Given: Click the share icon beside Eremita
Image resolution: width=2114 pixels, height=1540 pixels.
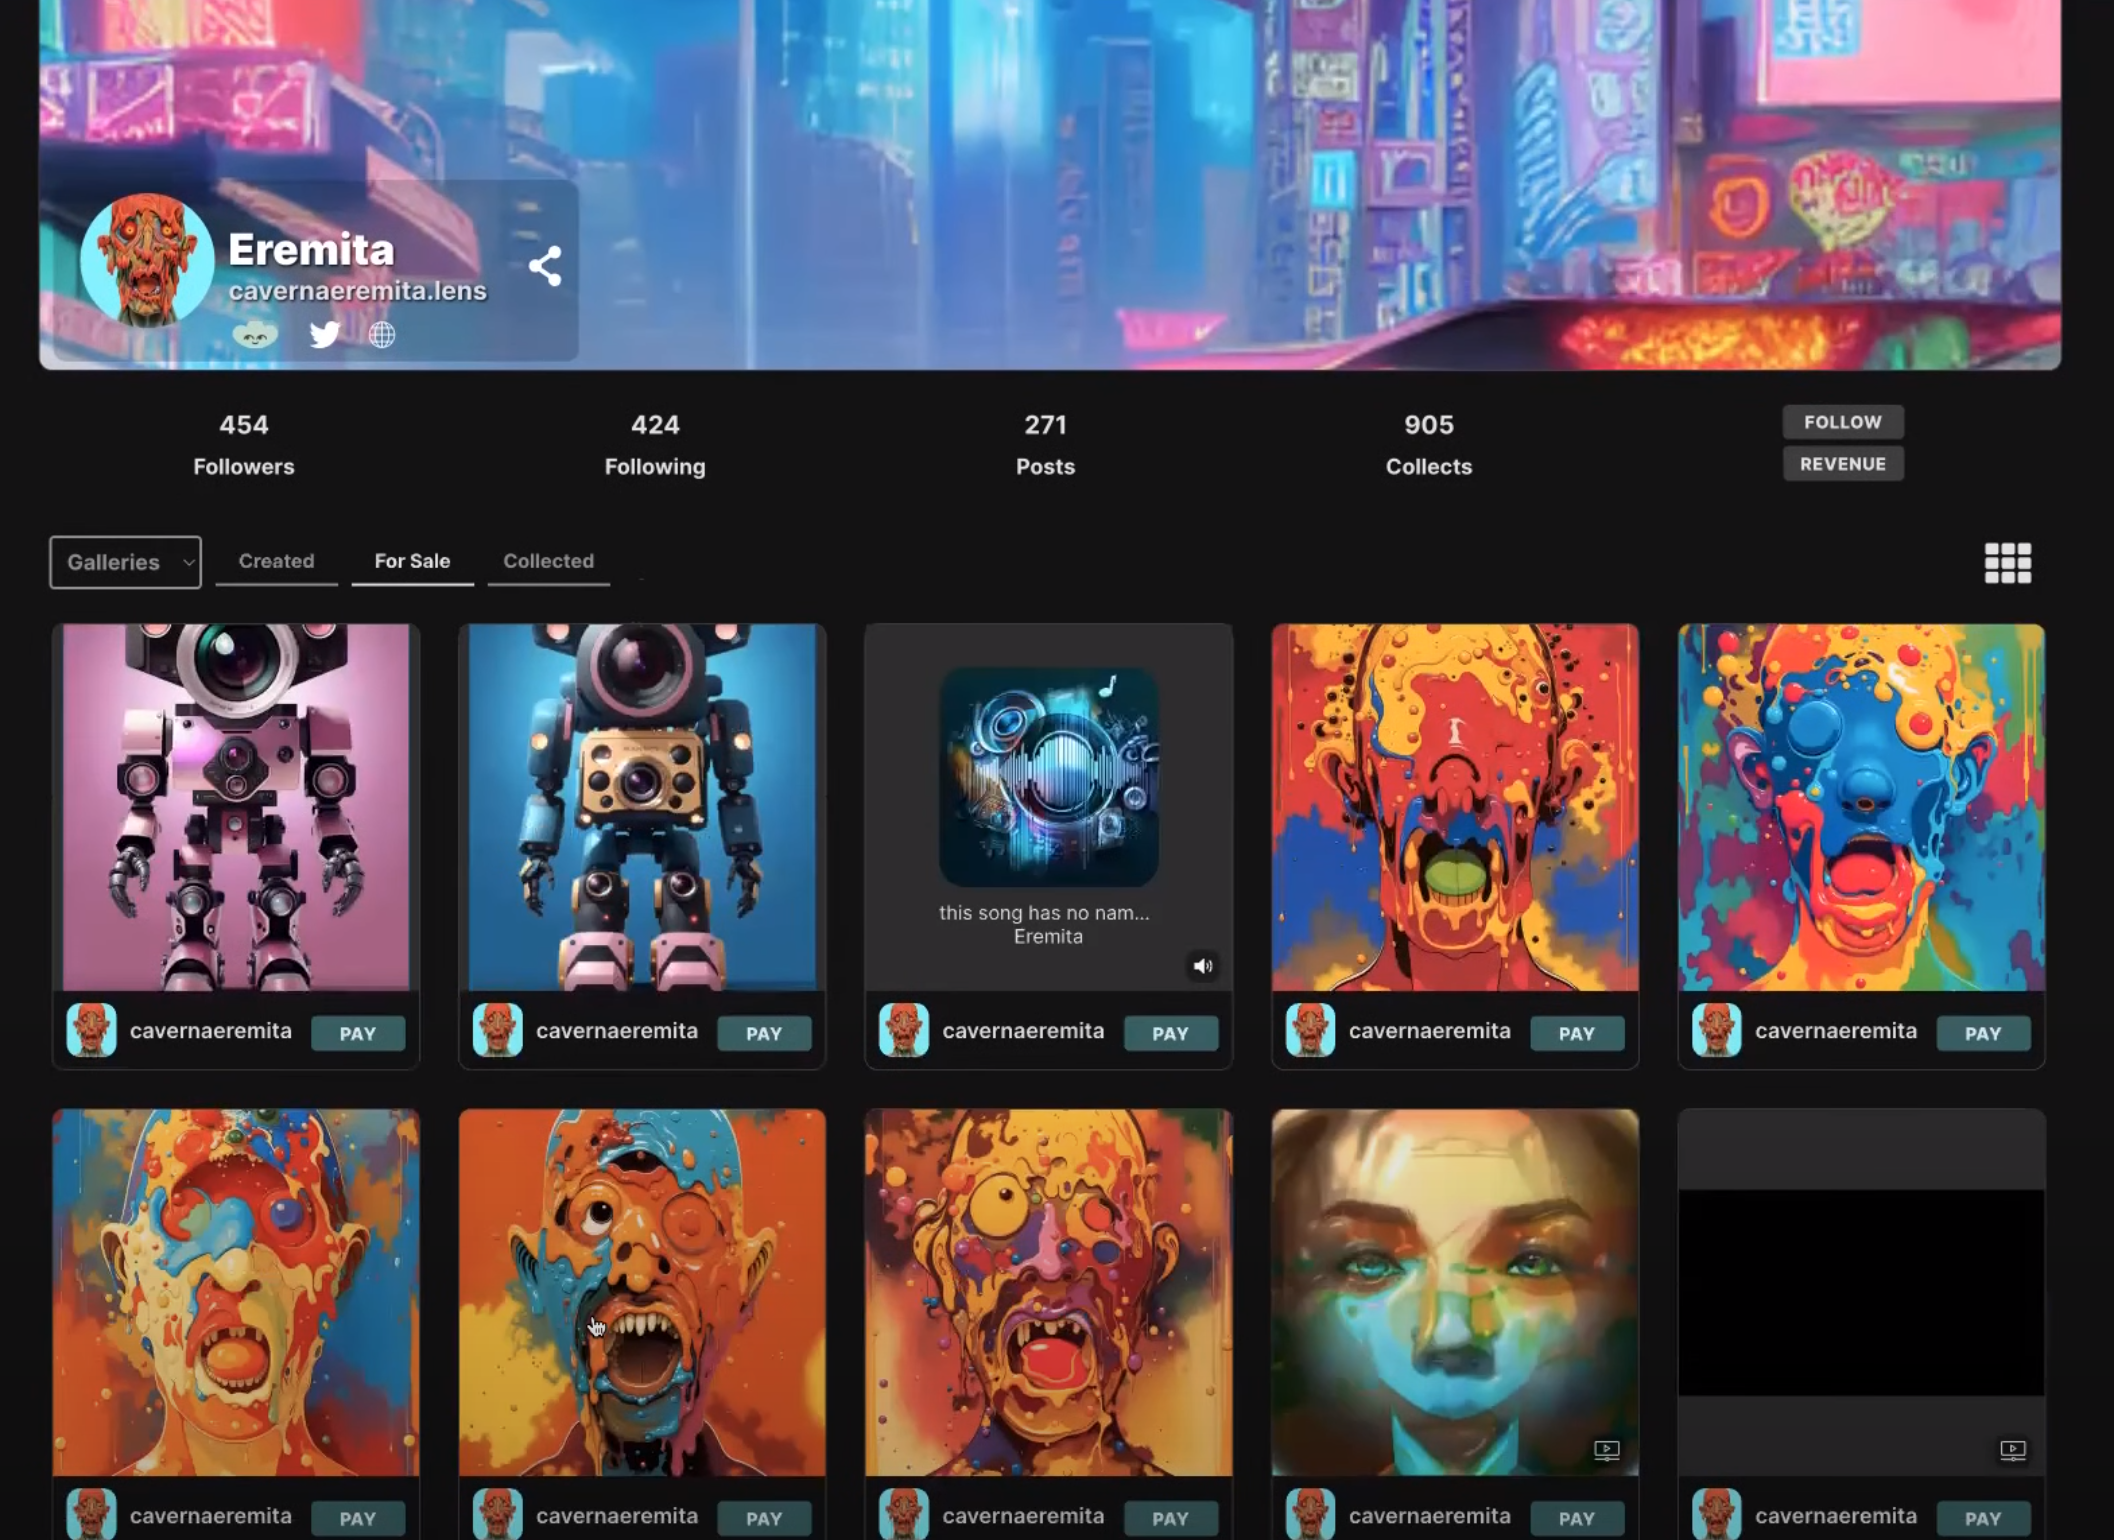Looking at the screenshot, I should 545,266.
